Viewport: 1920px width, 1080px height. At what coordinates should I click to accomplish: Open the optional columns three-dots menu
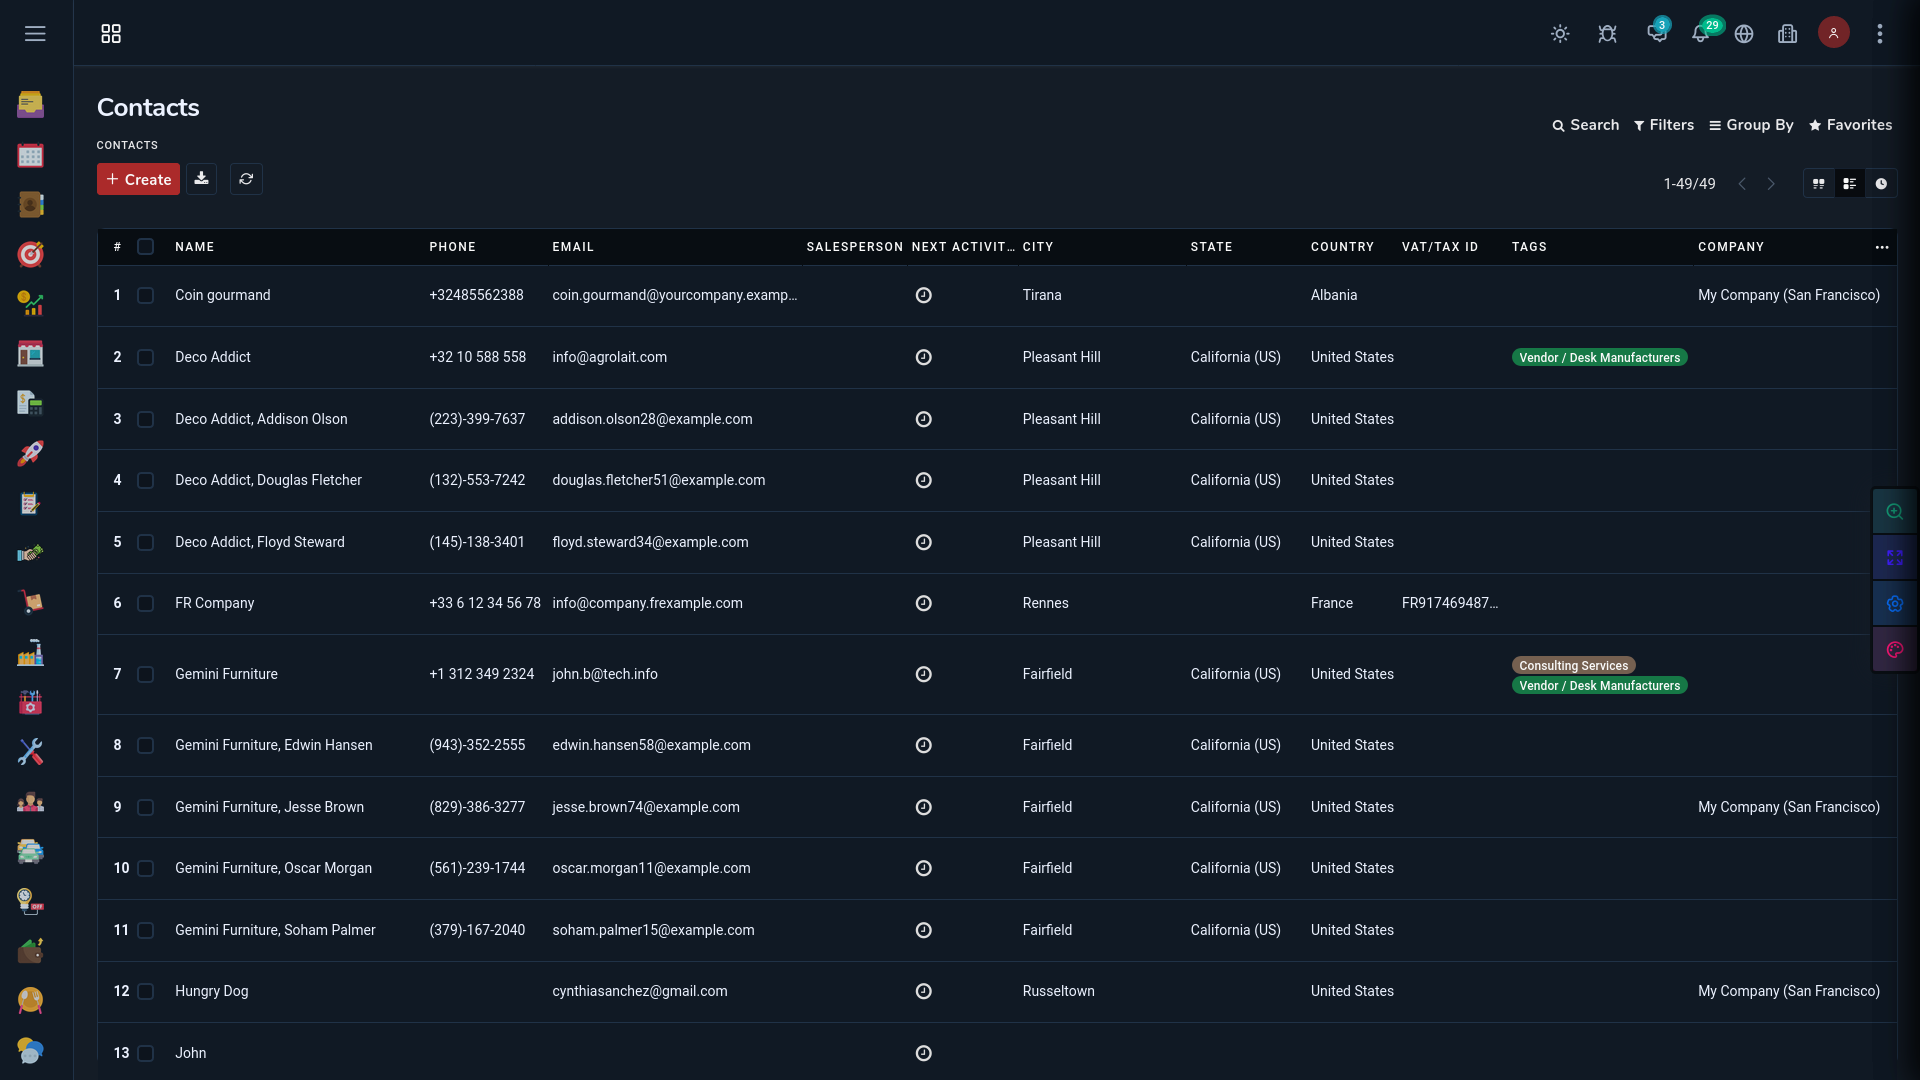[1882, 247]
